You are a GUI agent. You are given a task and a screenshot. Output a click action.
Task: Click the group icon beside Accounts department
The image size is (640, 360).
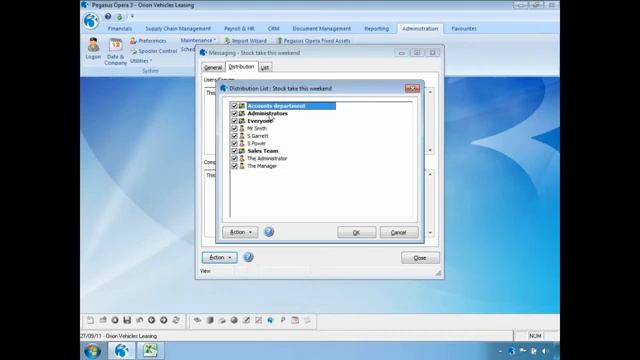(x=242, y=106)
